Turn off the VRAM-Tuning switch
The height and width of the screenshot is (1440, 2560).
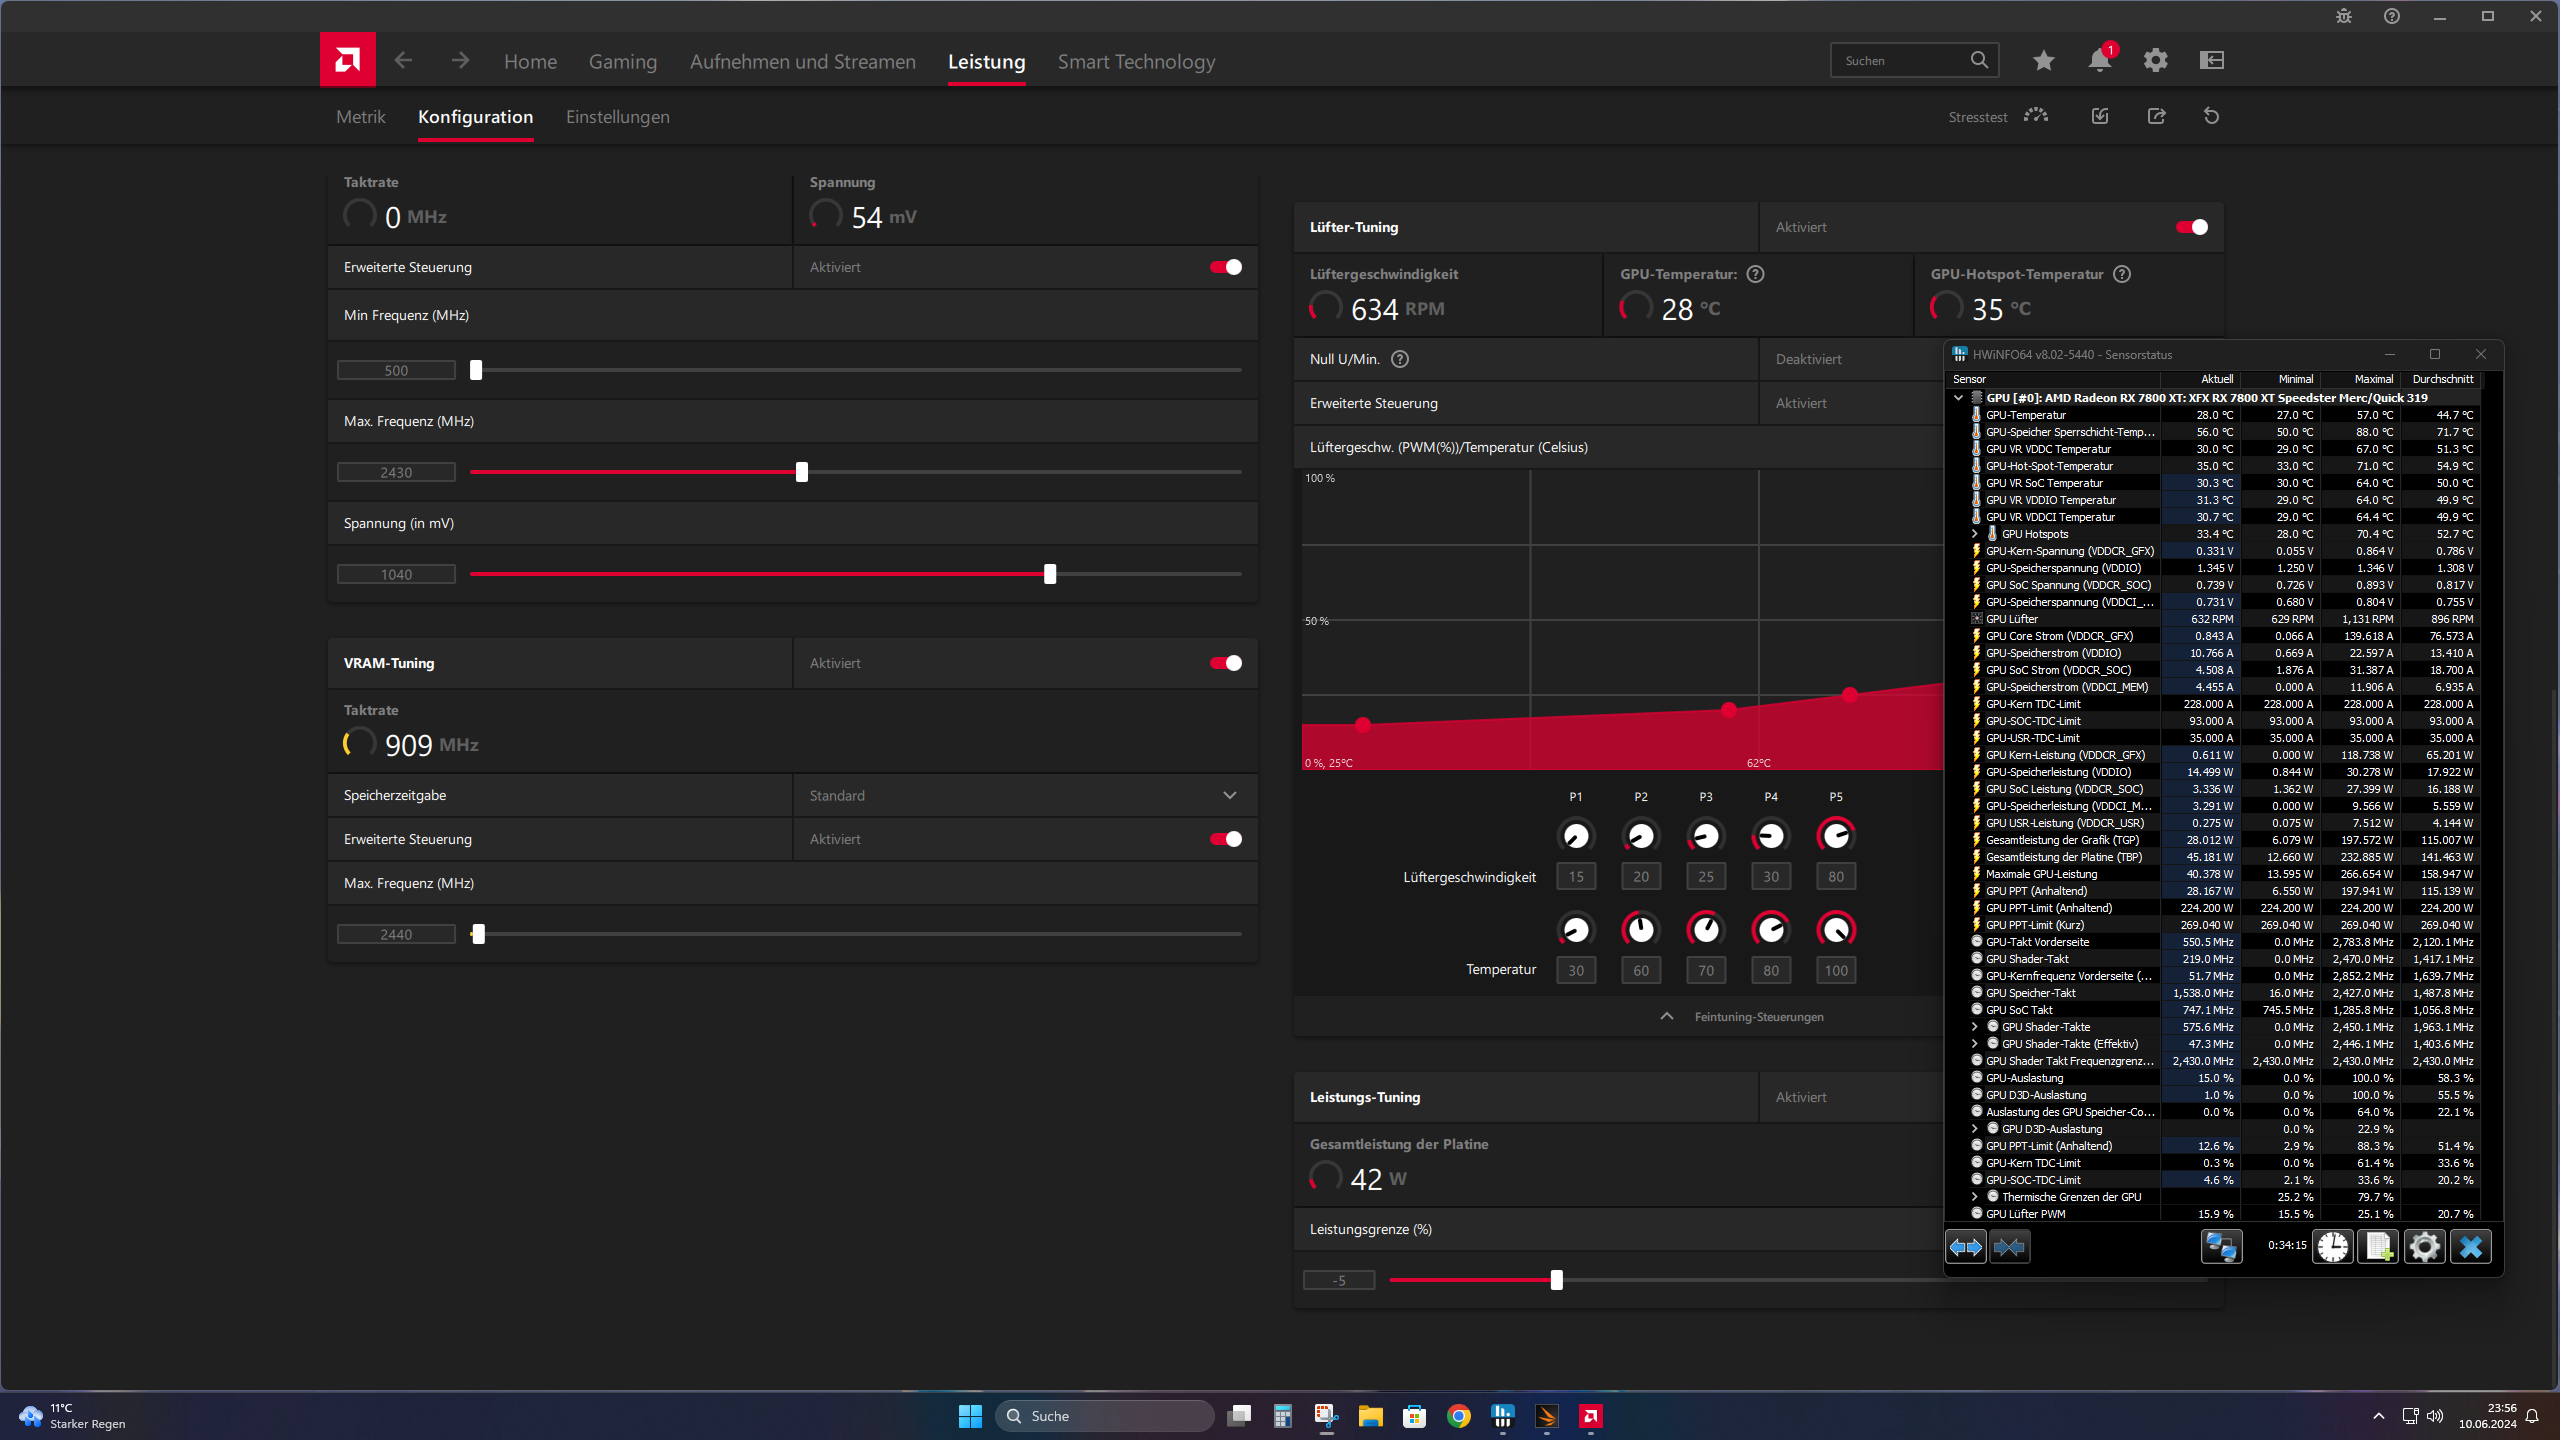(x=1225, y=663)
